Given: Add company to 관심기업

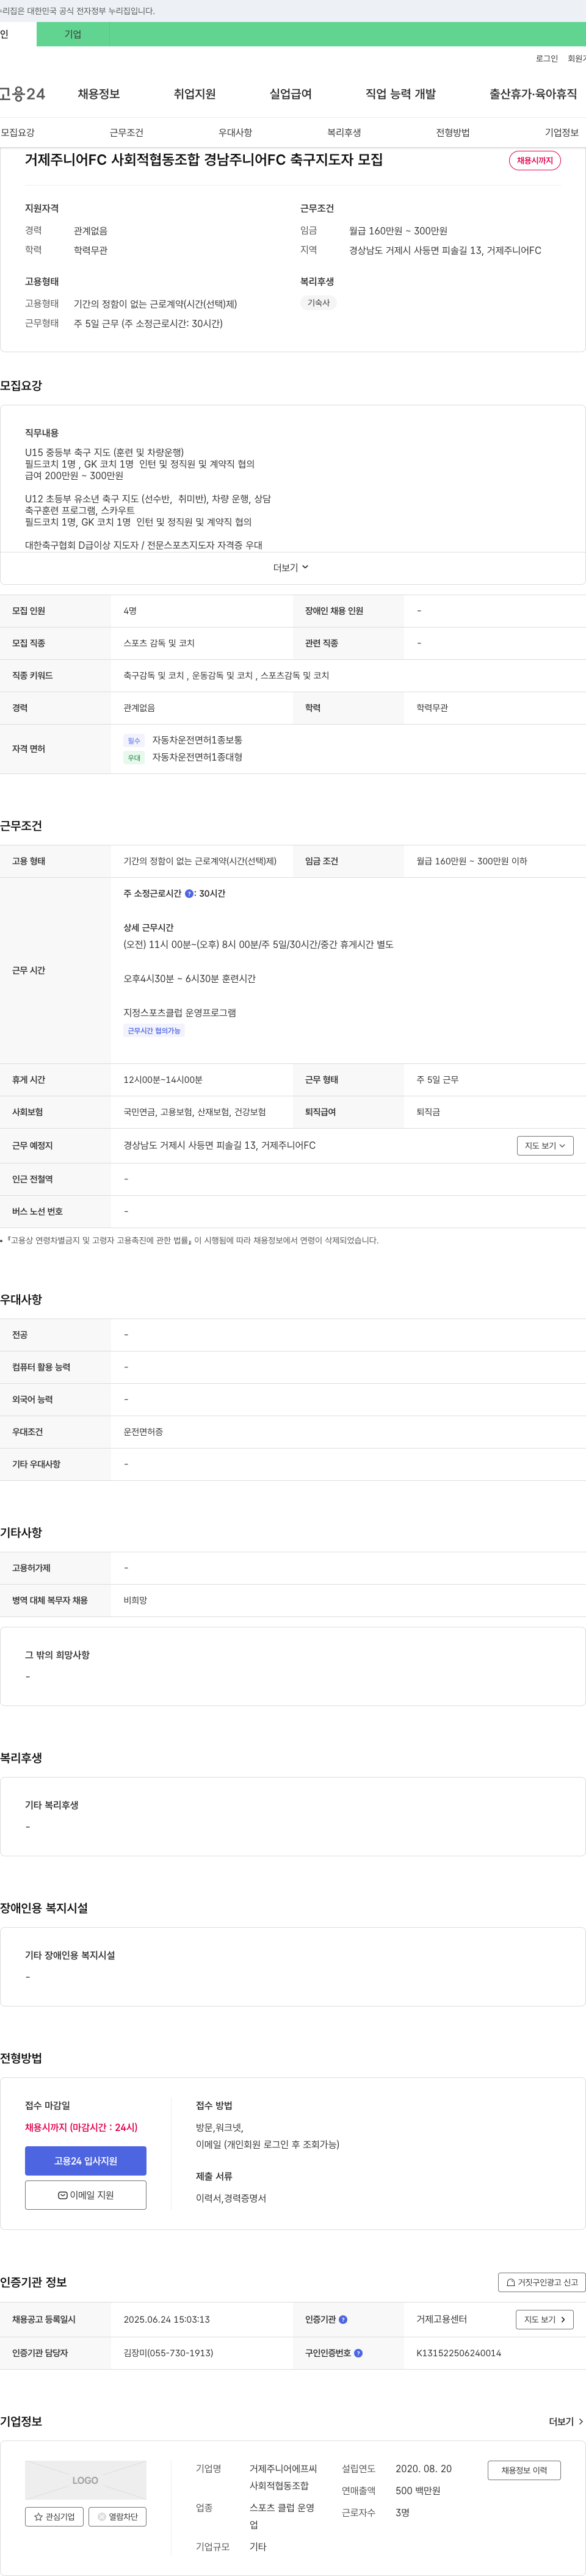Looking at the screenshot, I should tap(54, 2517).
